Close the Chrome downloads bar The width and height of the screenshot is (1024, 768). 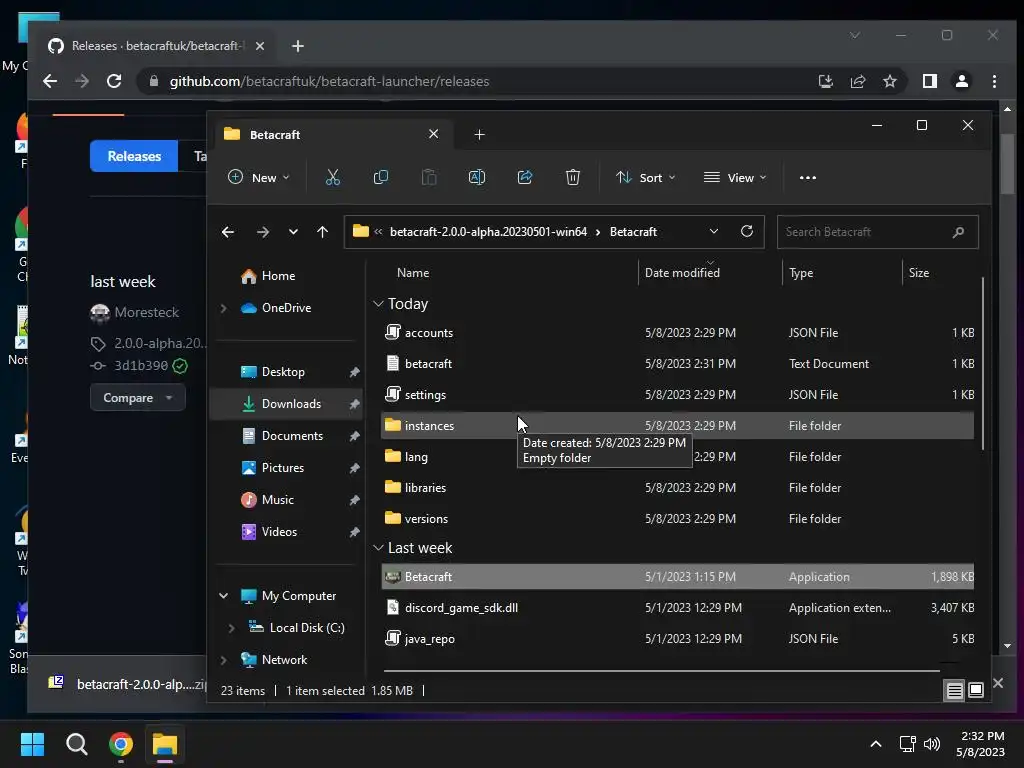998,683
